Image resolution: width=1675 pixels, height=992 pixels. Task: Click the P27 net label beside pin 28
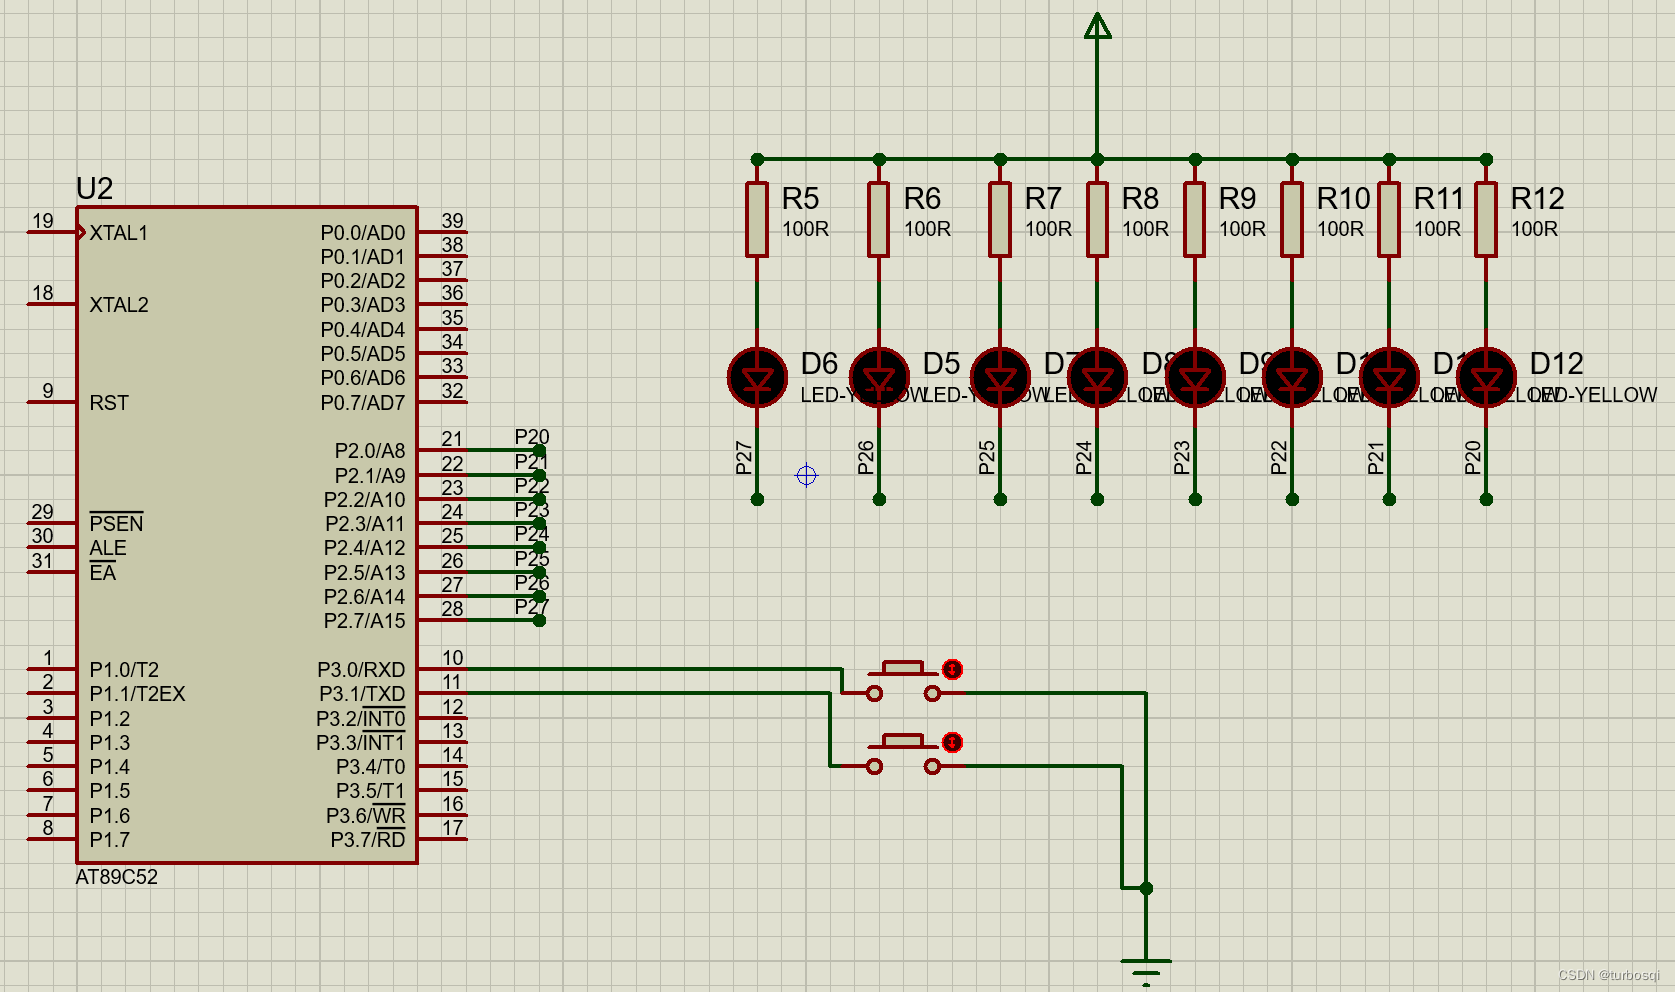[x=532, y=607]
